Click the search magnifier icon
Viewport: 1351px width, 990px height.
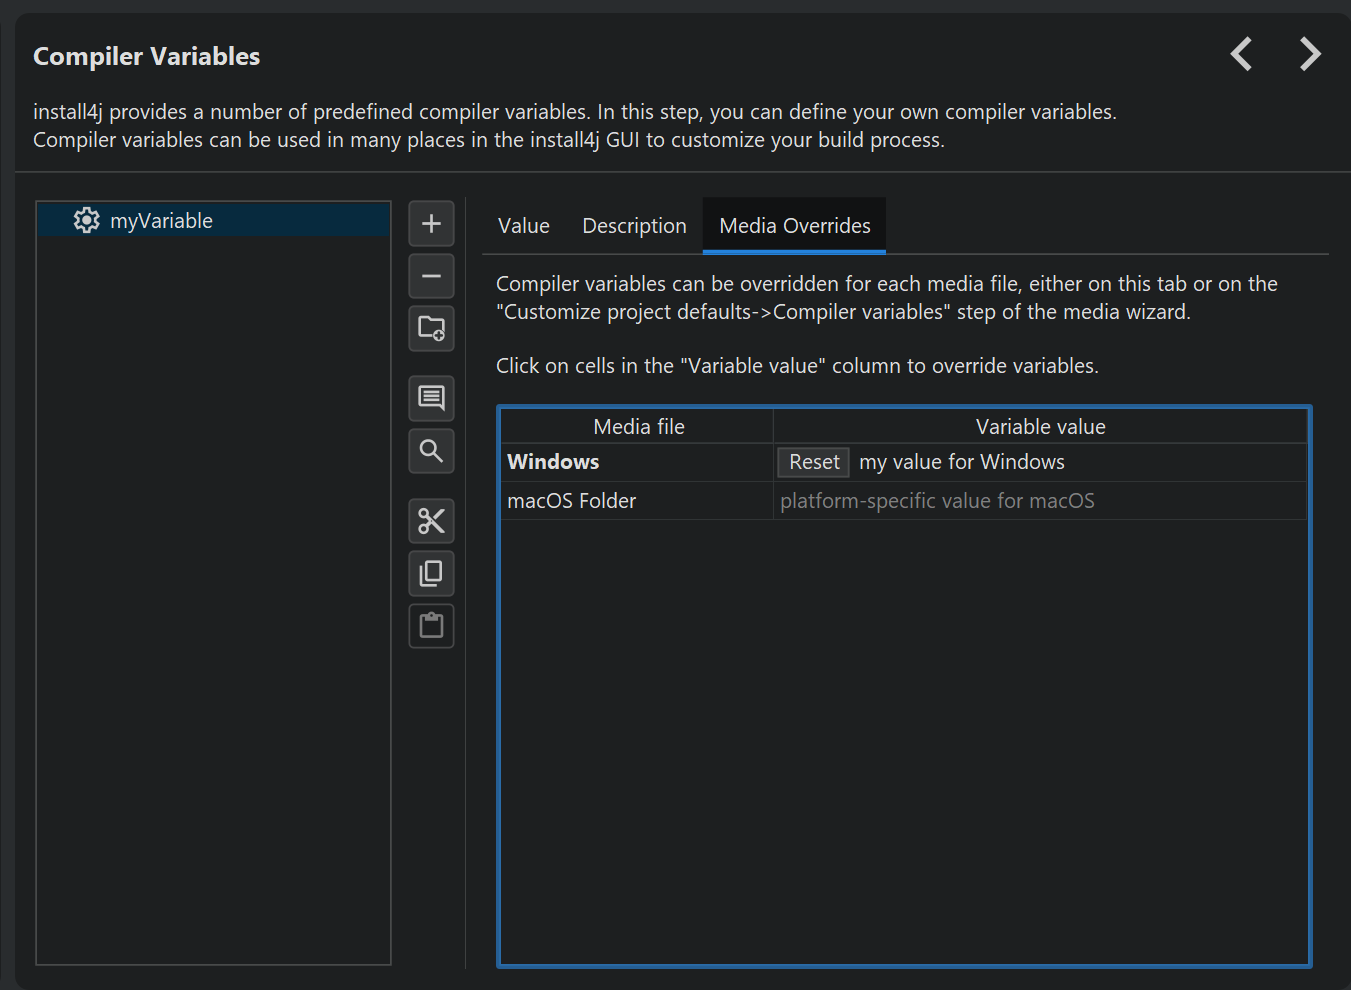[x=431, y=451]
